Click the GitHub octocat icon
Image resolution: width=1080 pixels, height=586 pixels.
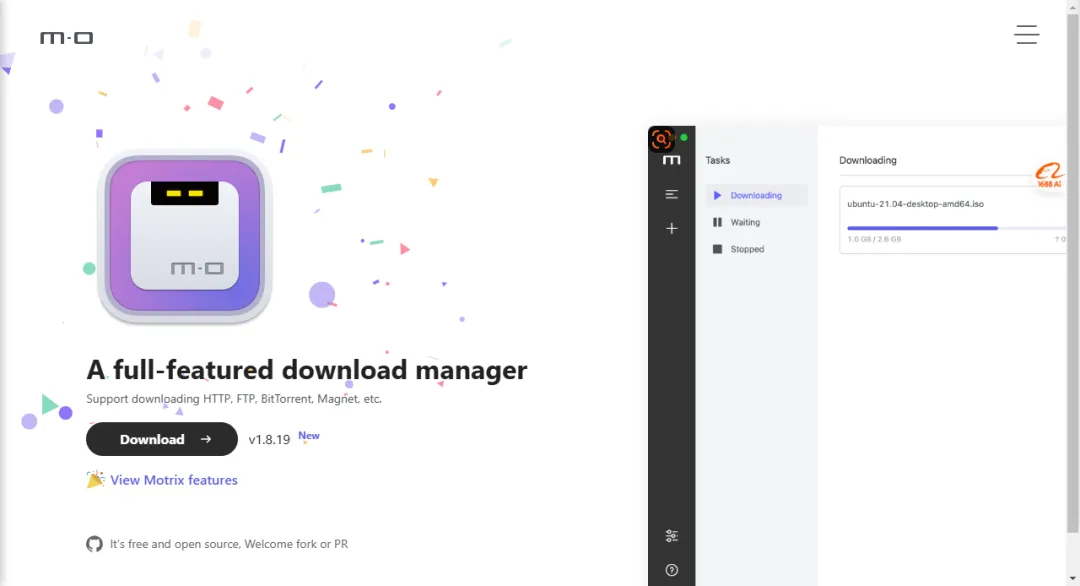coord(94,544)
